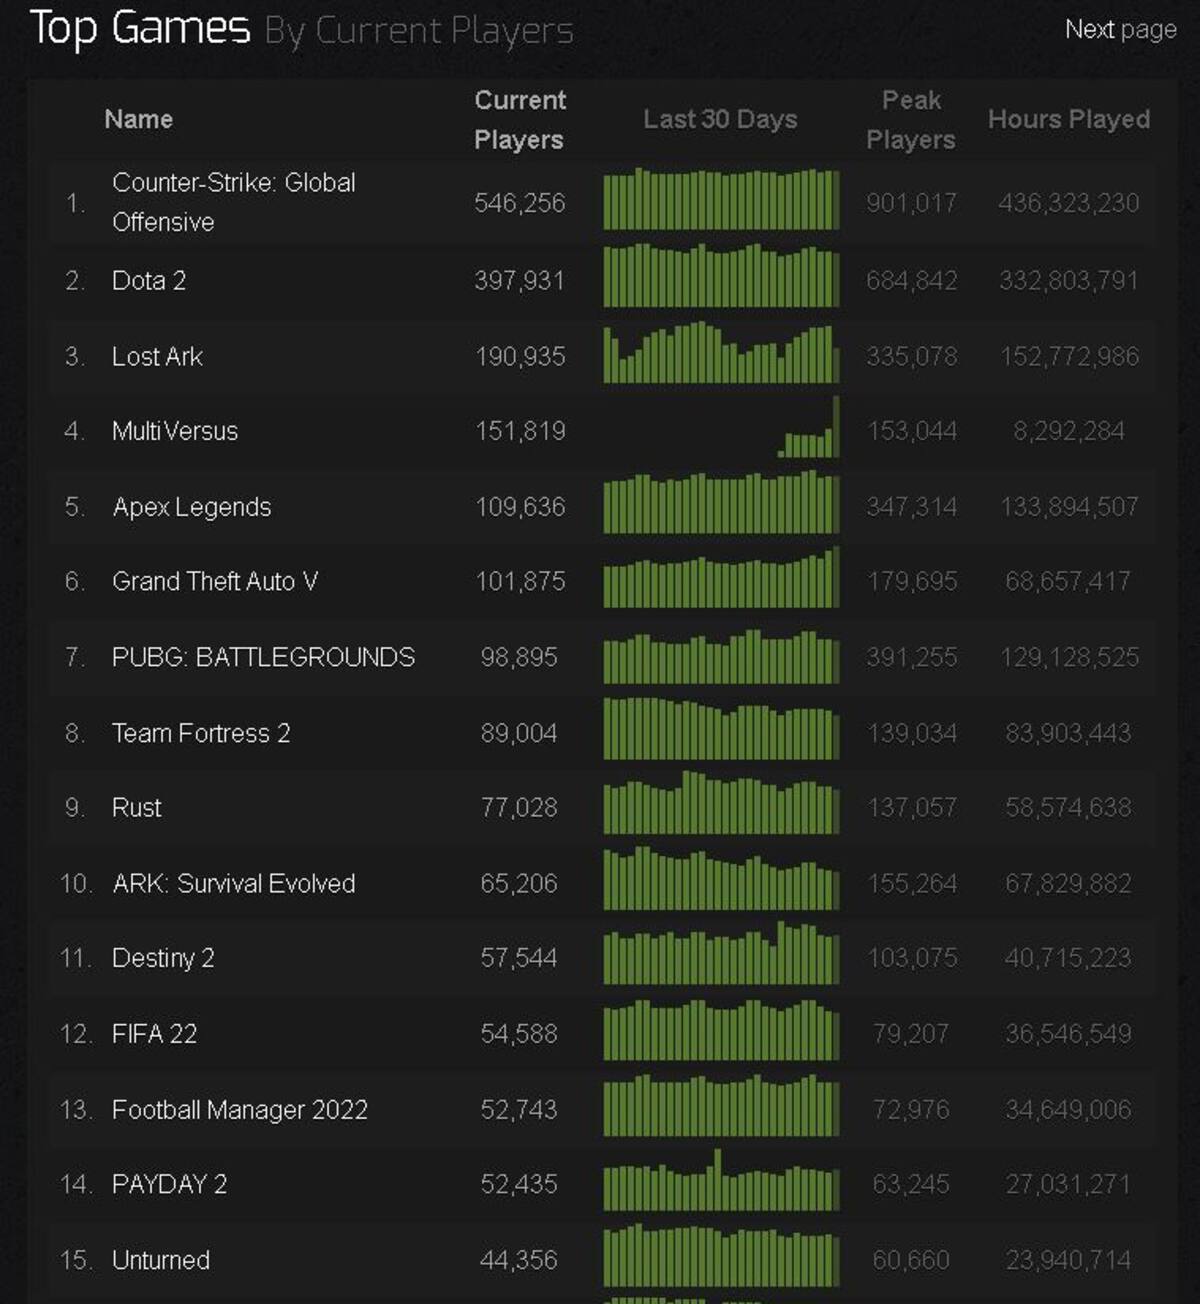Click hours played value 27,031,271
The image size is (1200, 1304).
tap(1069, 1185)
